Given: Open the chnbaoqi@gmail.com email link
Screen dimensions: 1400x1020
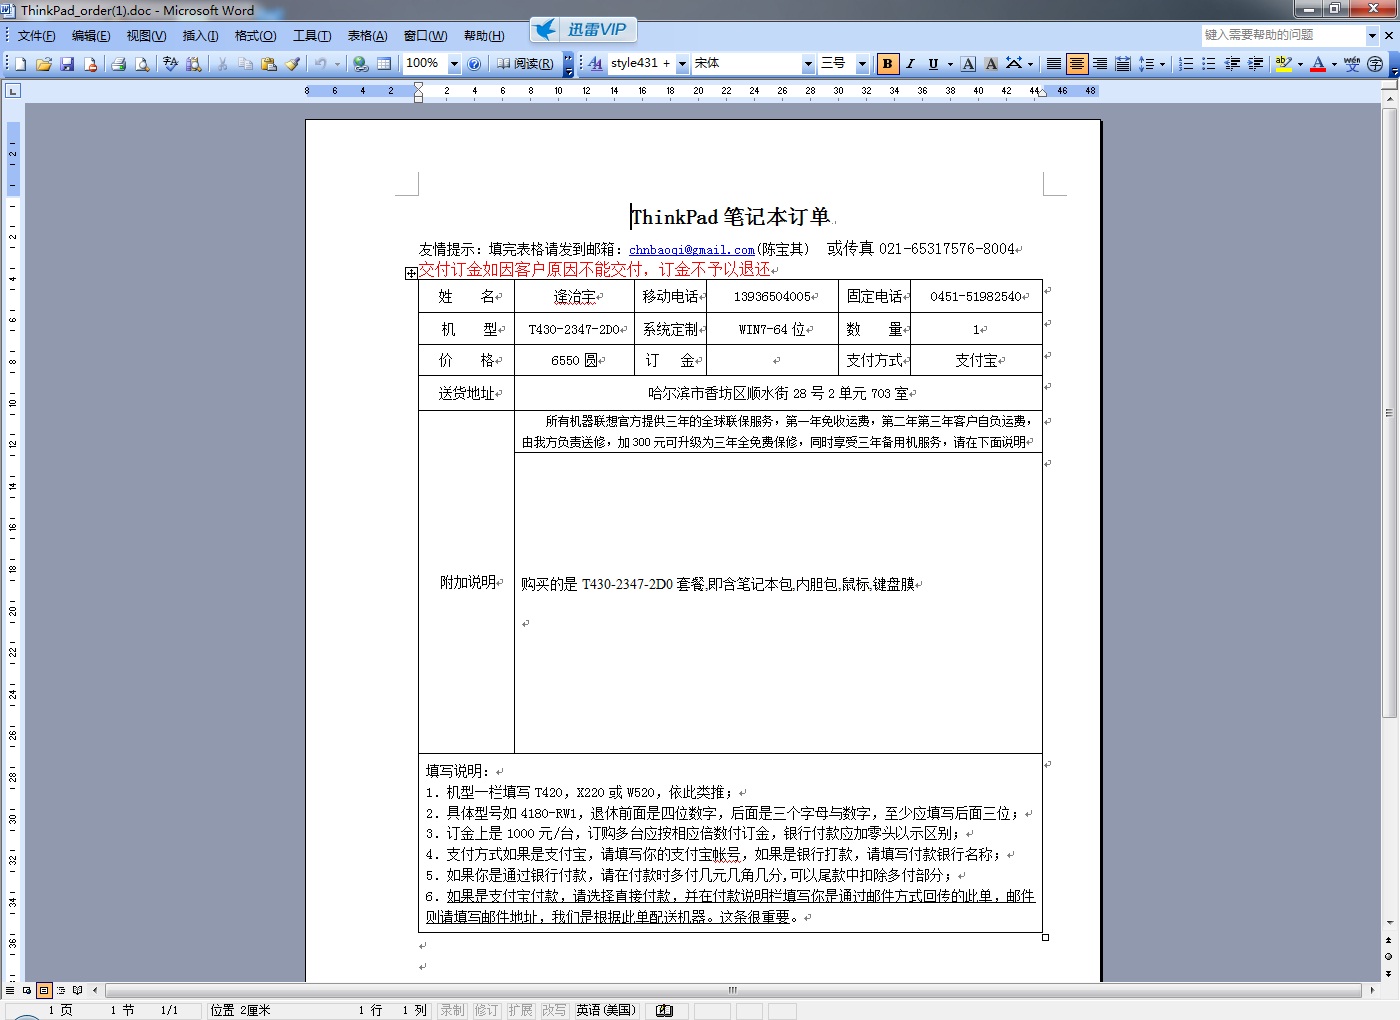Looking at the screenshot, I should [692, 250].
